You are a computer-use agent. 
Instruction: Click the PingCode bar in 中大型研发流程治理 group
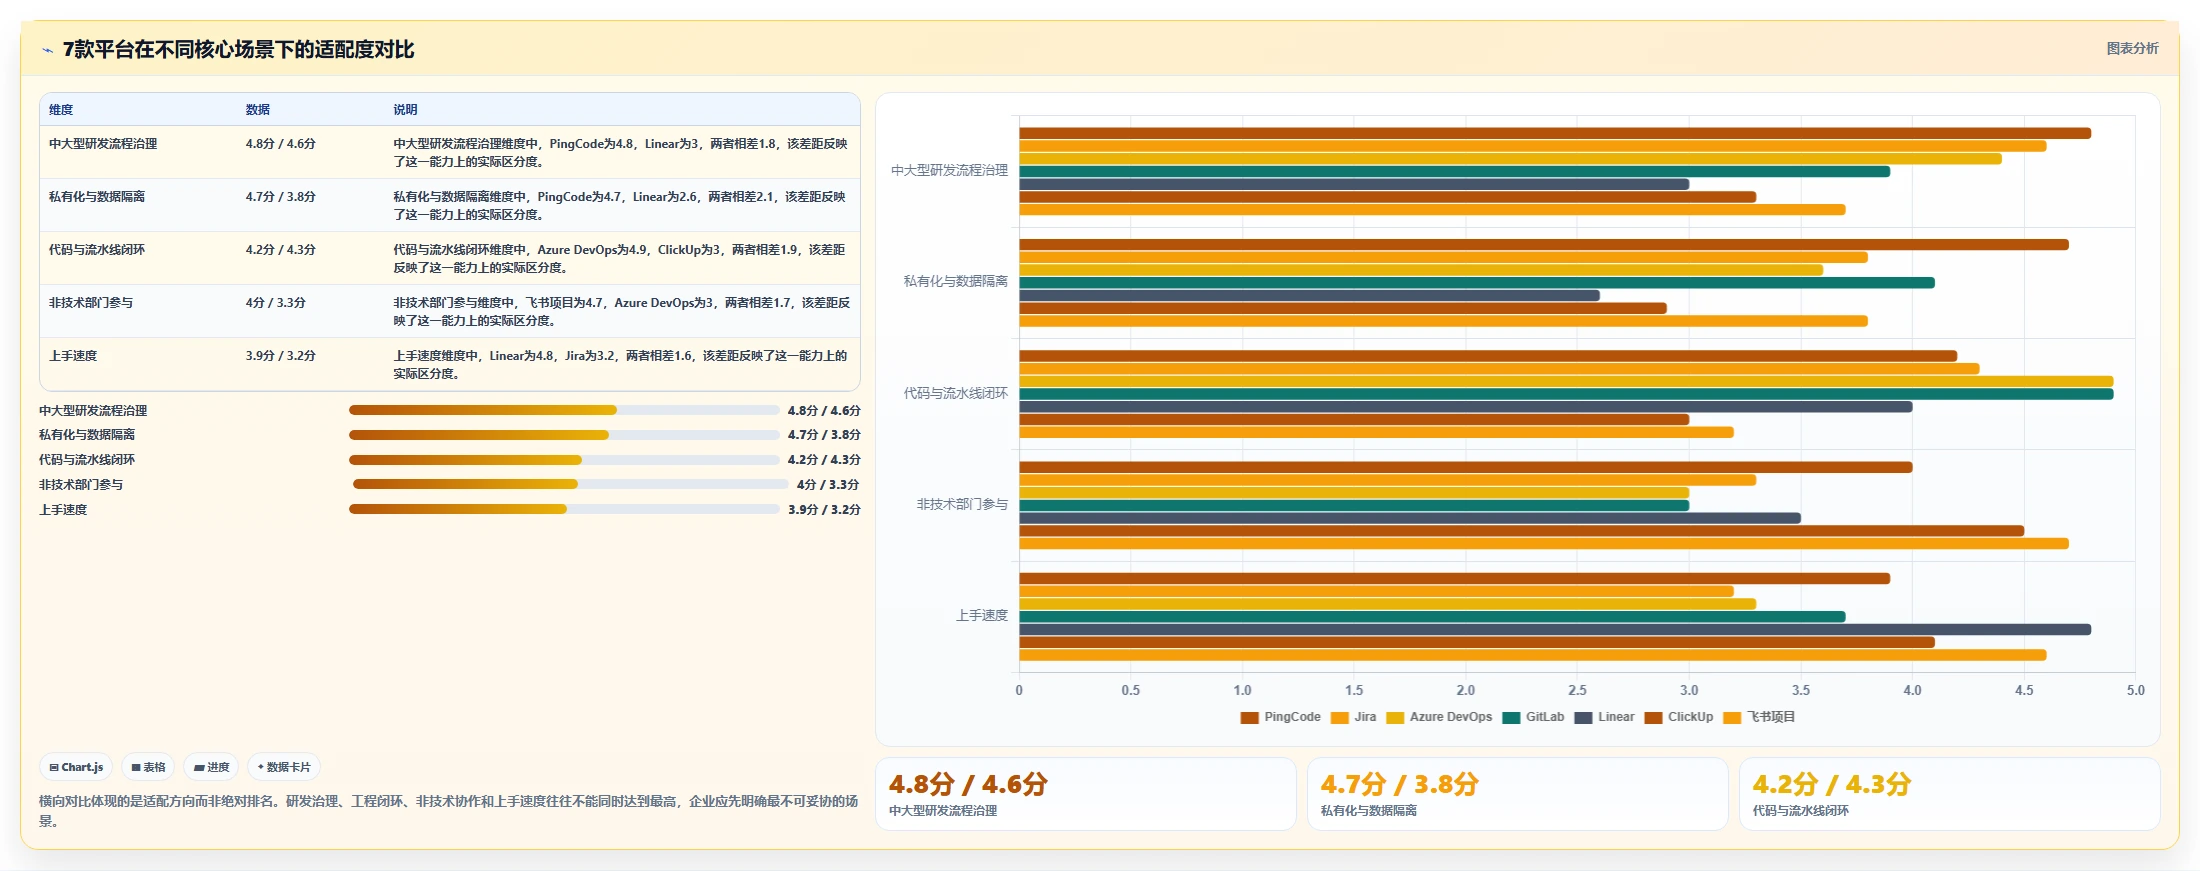(1555, 133)
